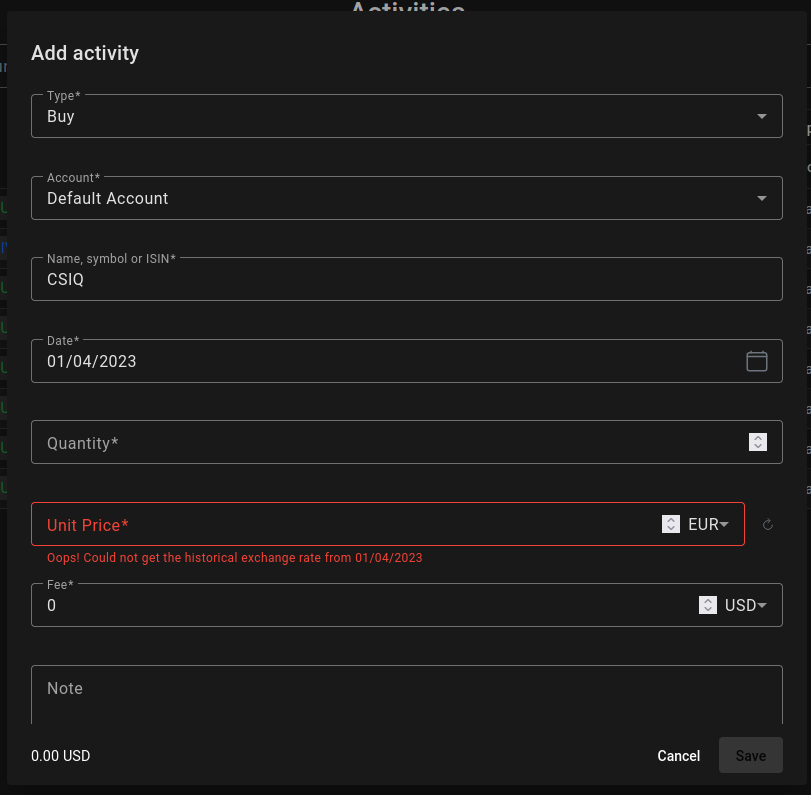Open the USD currency selector beside Fee
This screenshot has width=811, height=795.
(x=743, y=605)
